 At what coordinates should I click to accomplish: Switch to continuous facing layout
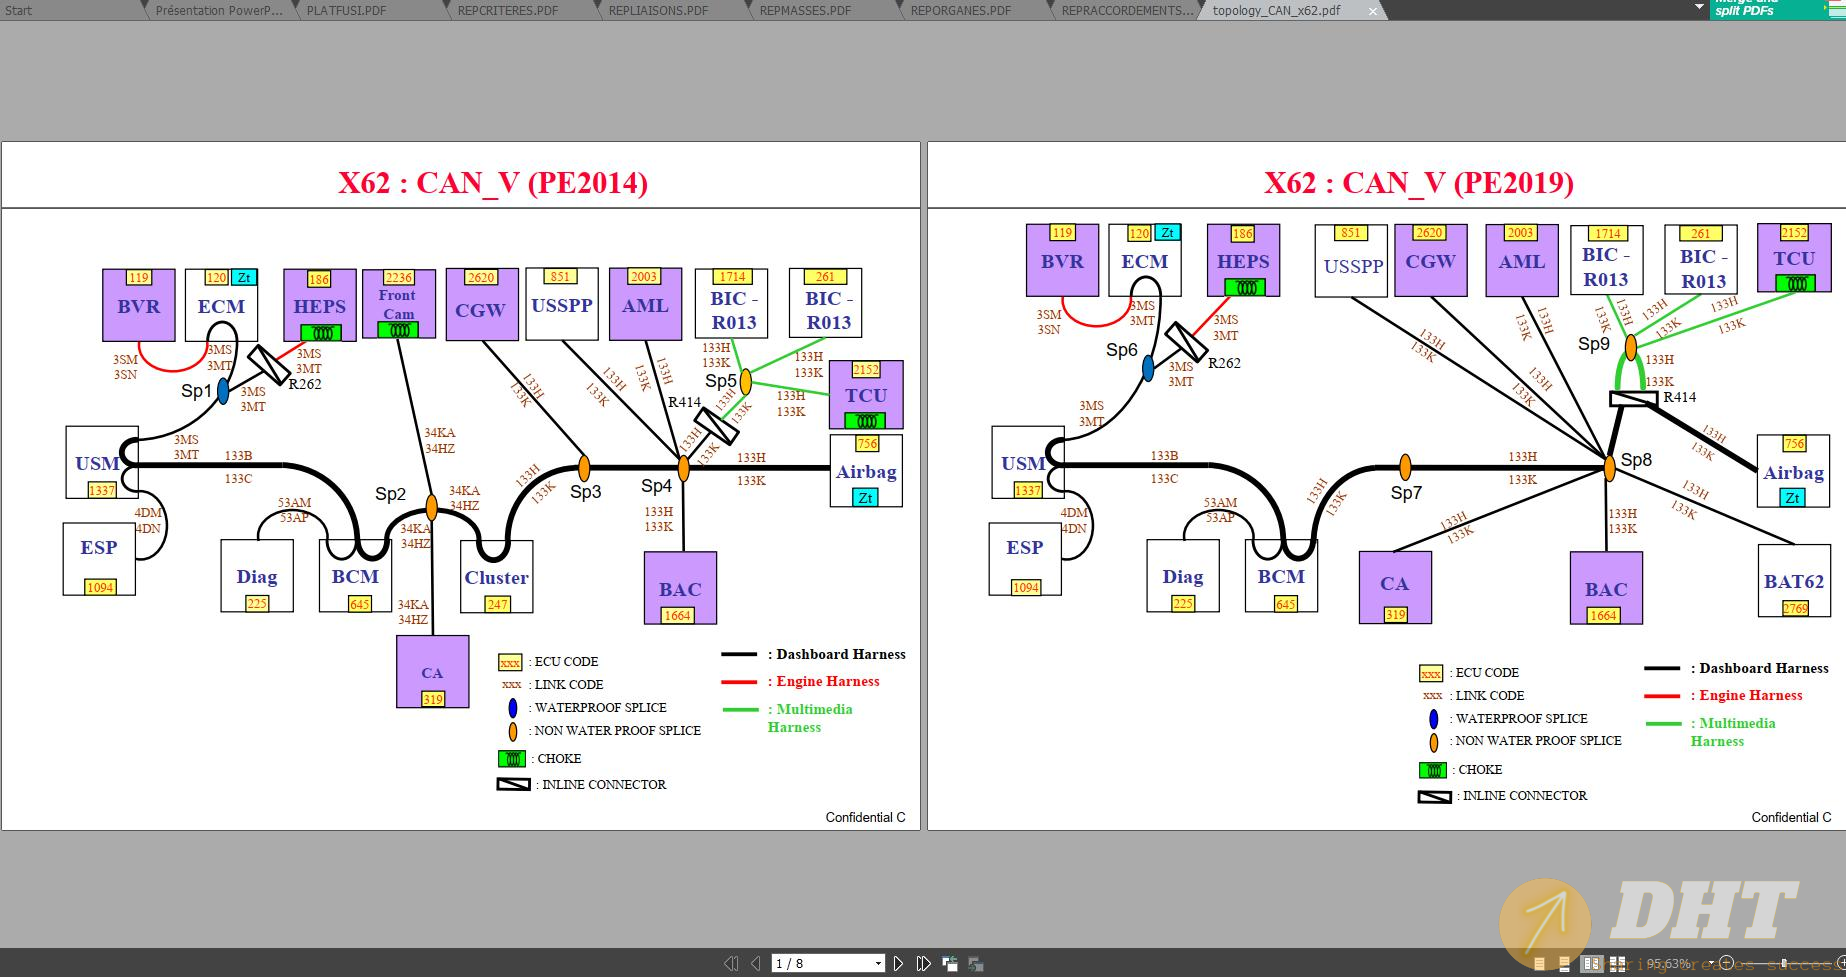[x=1617, y=964]
